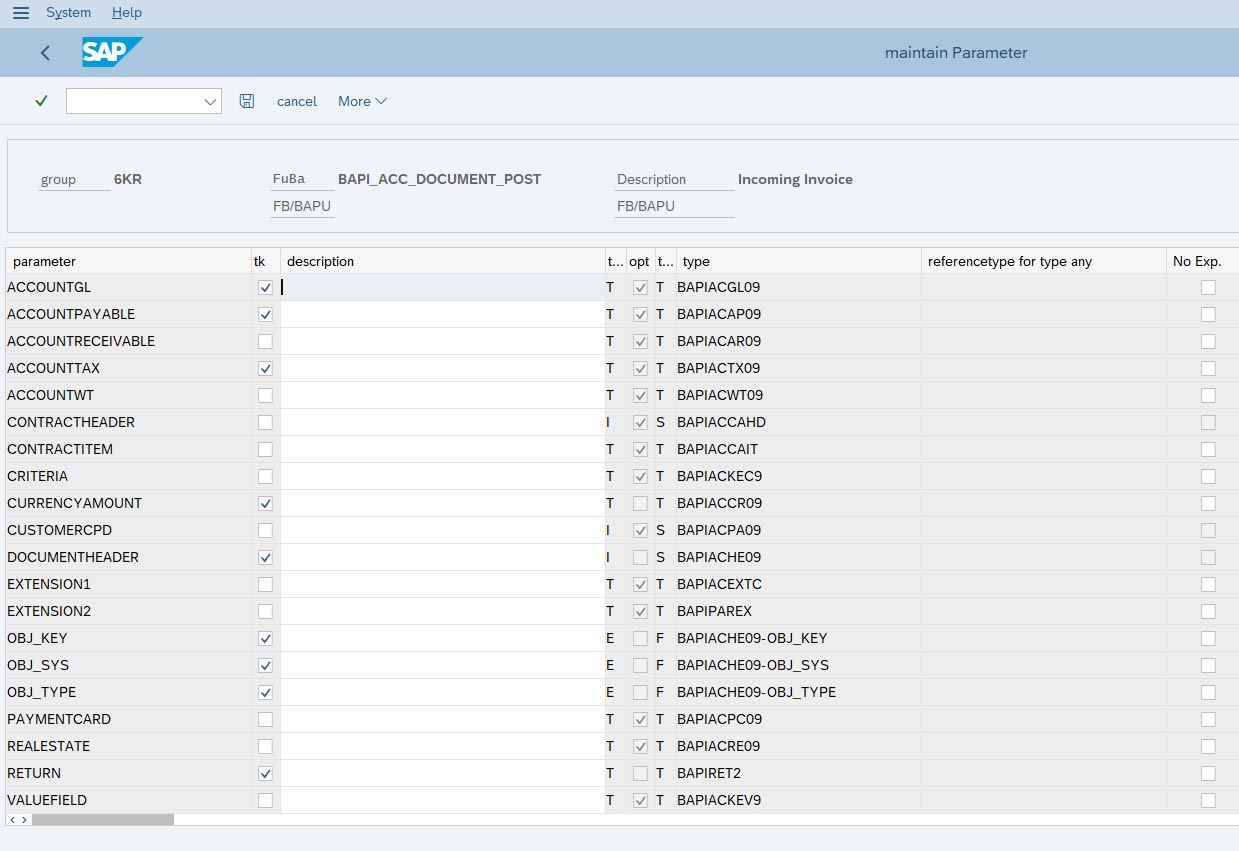Open the Help menu
Screen dimensions: 1239x851
[x=127, y=13]
